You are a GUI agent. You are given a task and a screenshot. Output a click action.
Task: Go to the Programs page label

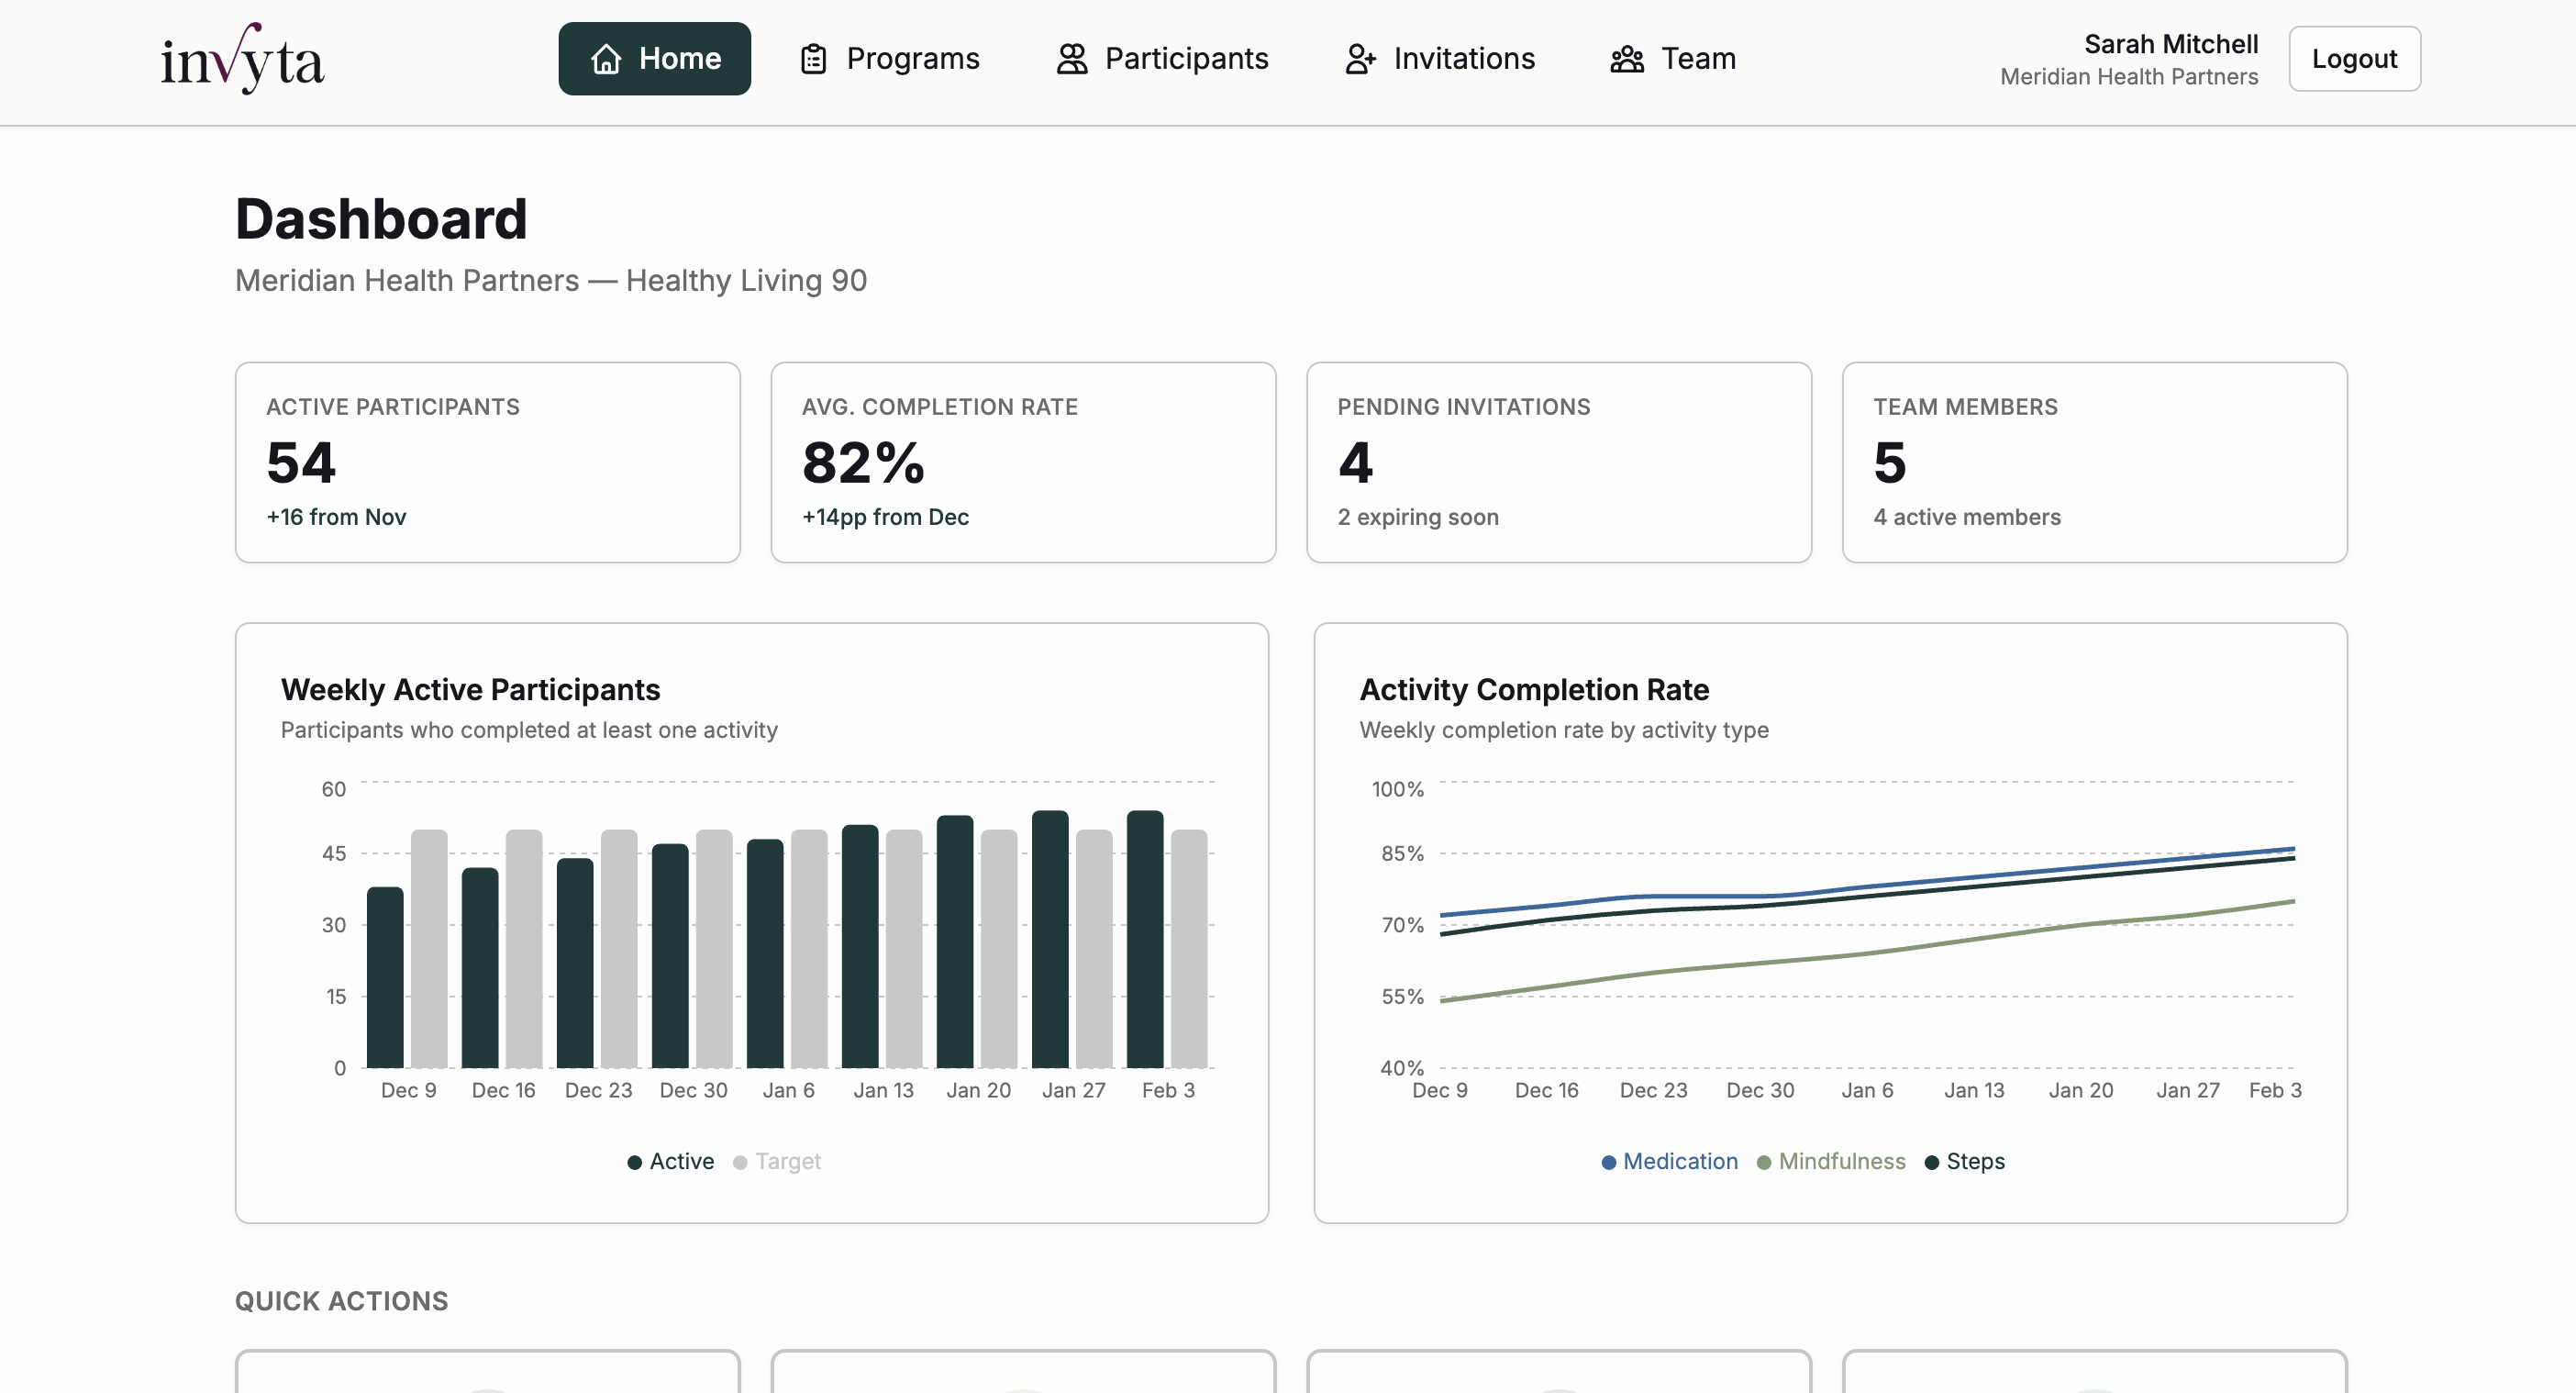[x=913, y=59]
